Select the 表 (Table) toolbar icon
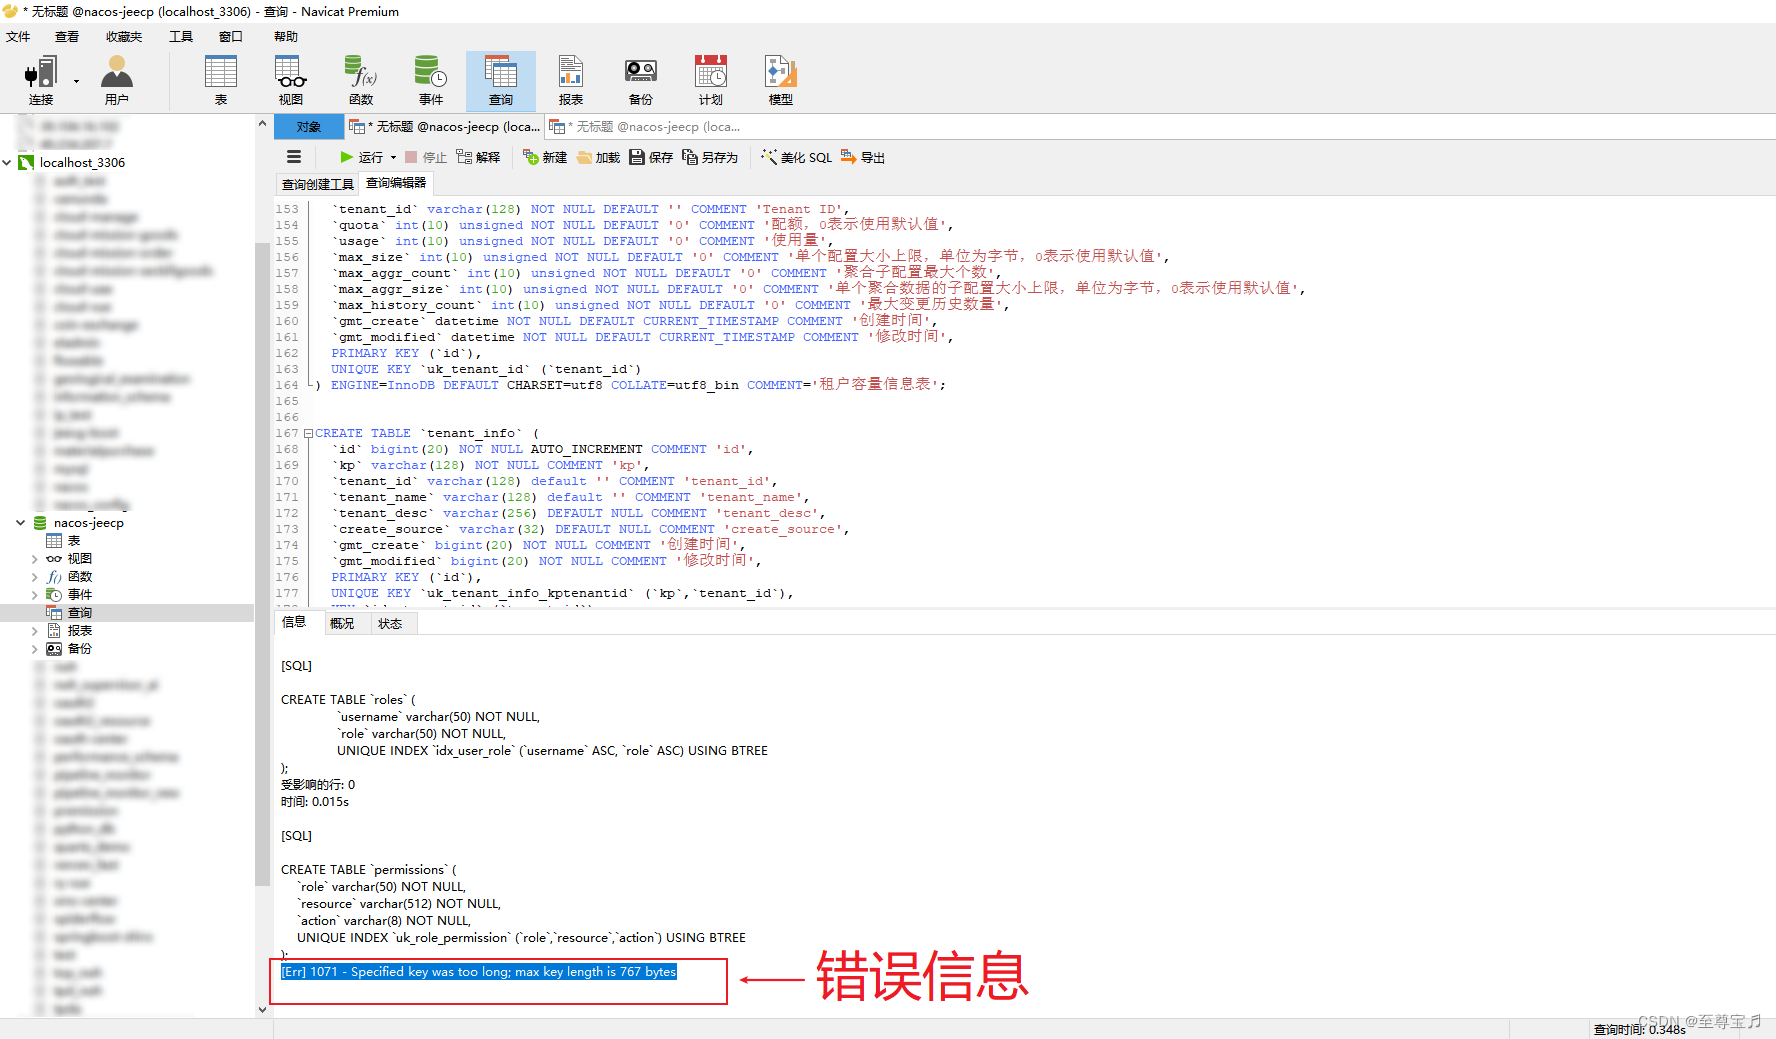1776x1039 pixels. (x=221, y=80)
